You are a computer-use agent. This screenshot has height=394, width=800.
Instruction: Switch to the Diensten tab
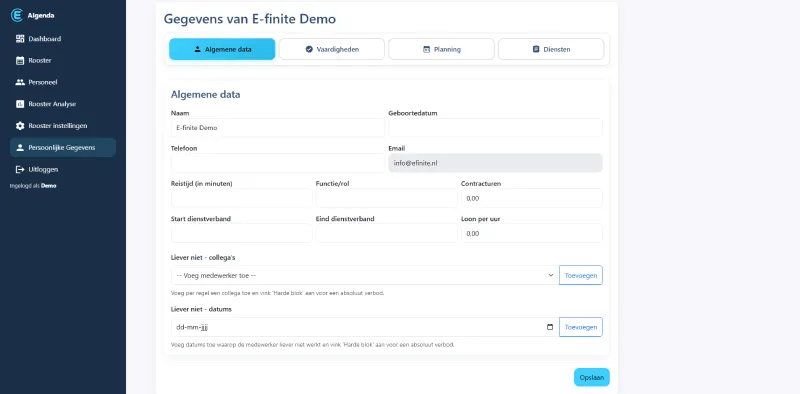(x=551, y=50)
